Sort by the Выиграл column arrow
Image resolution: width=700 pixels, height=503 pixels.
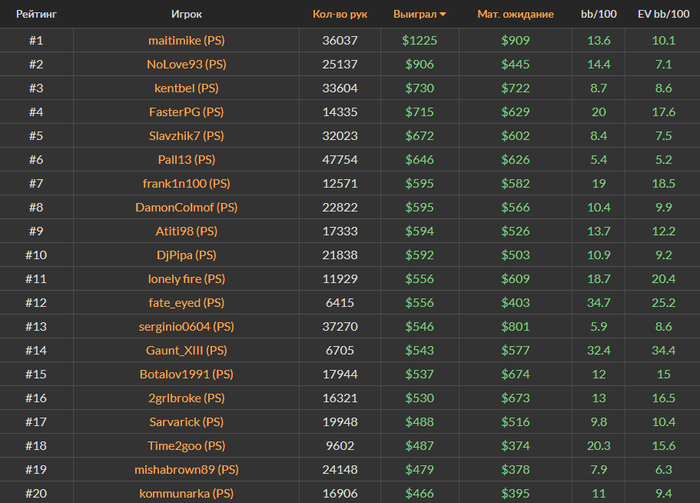pos(443,16)
